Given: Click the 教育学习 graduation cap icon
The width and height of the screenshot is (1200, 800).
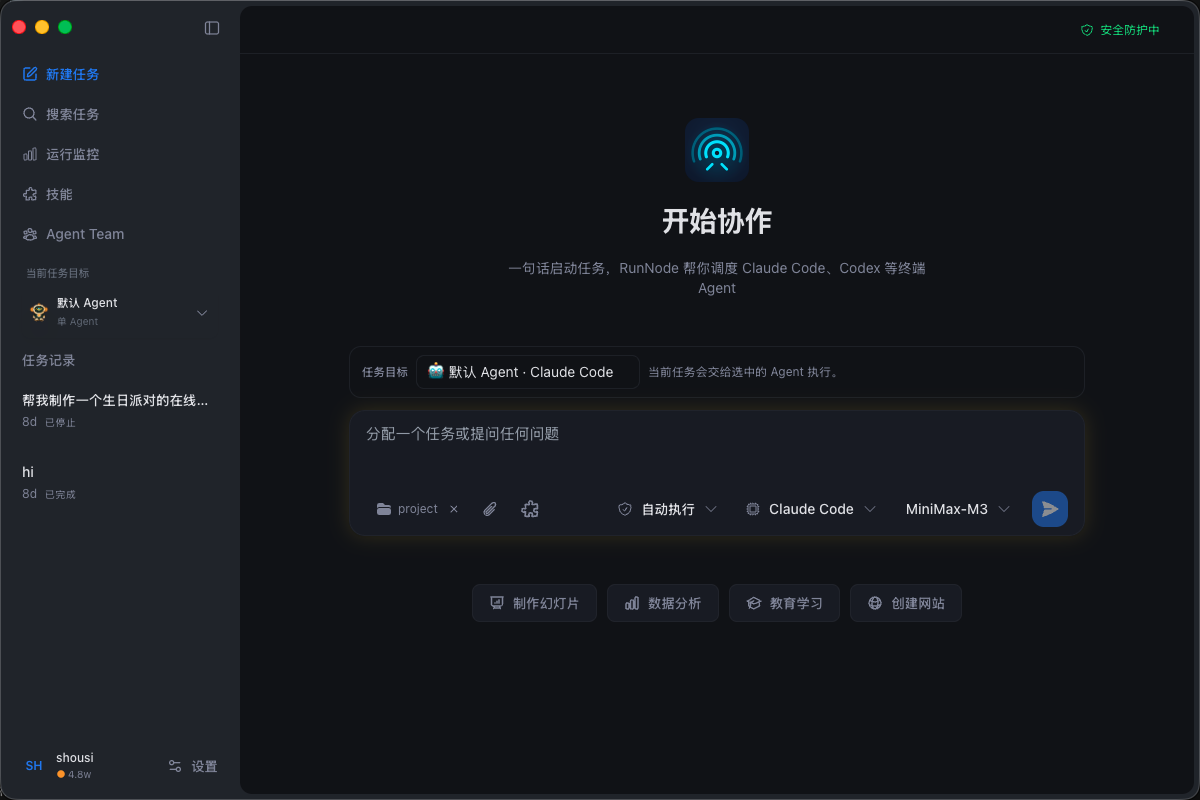Looking at the screenshot, I should (x=754, y=603).
